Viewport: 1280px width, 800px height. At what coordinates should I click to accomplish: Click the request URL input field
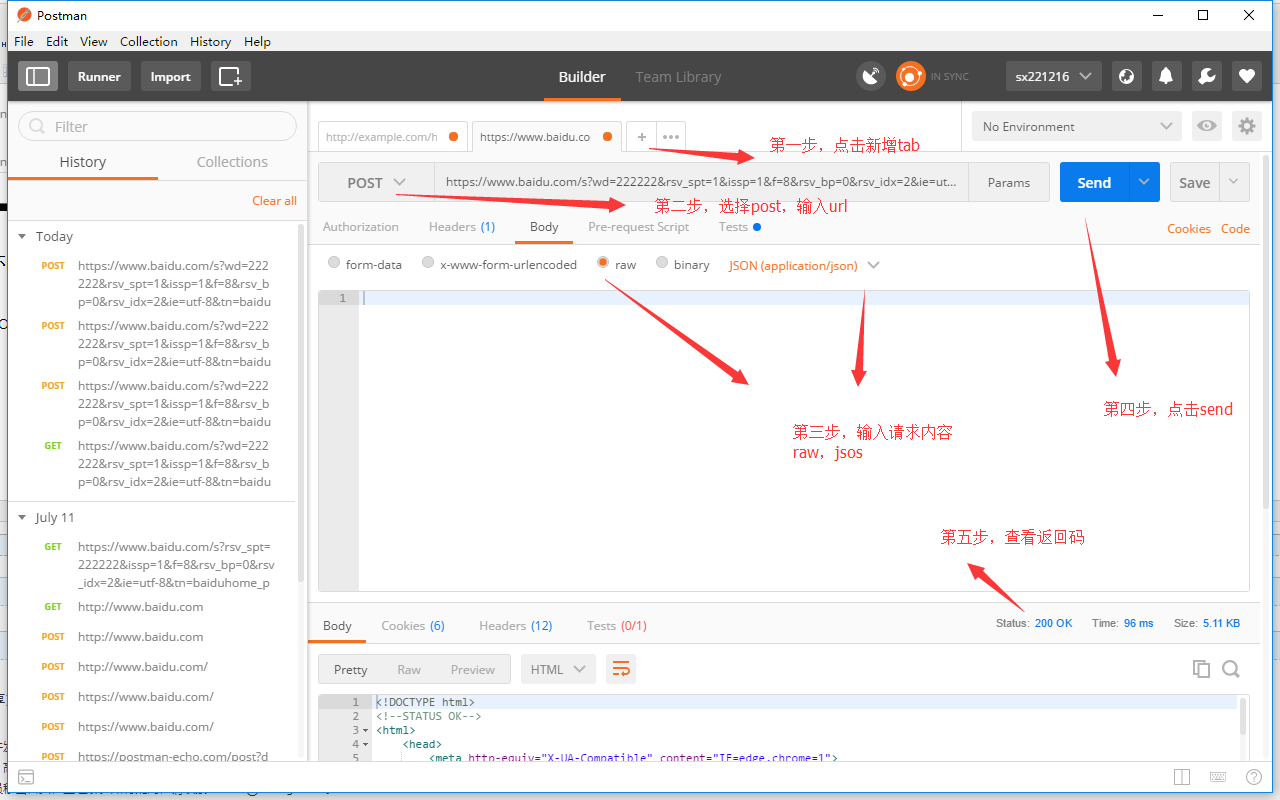701,182
